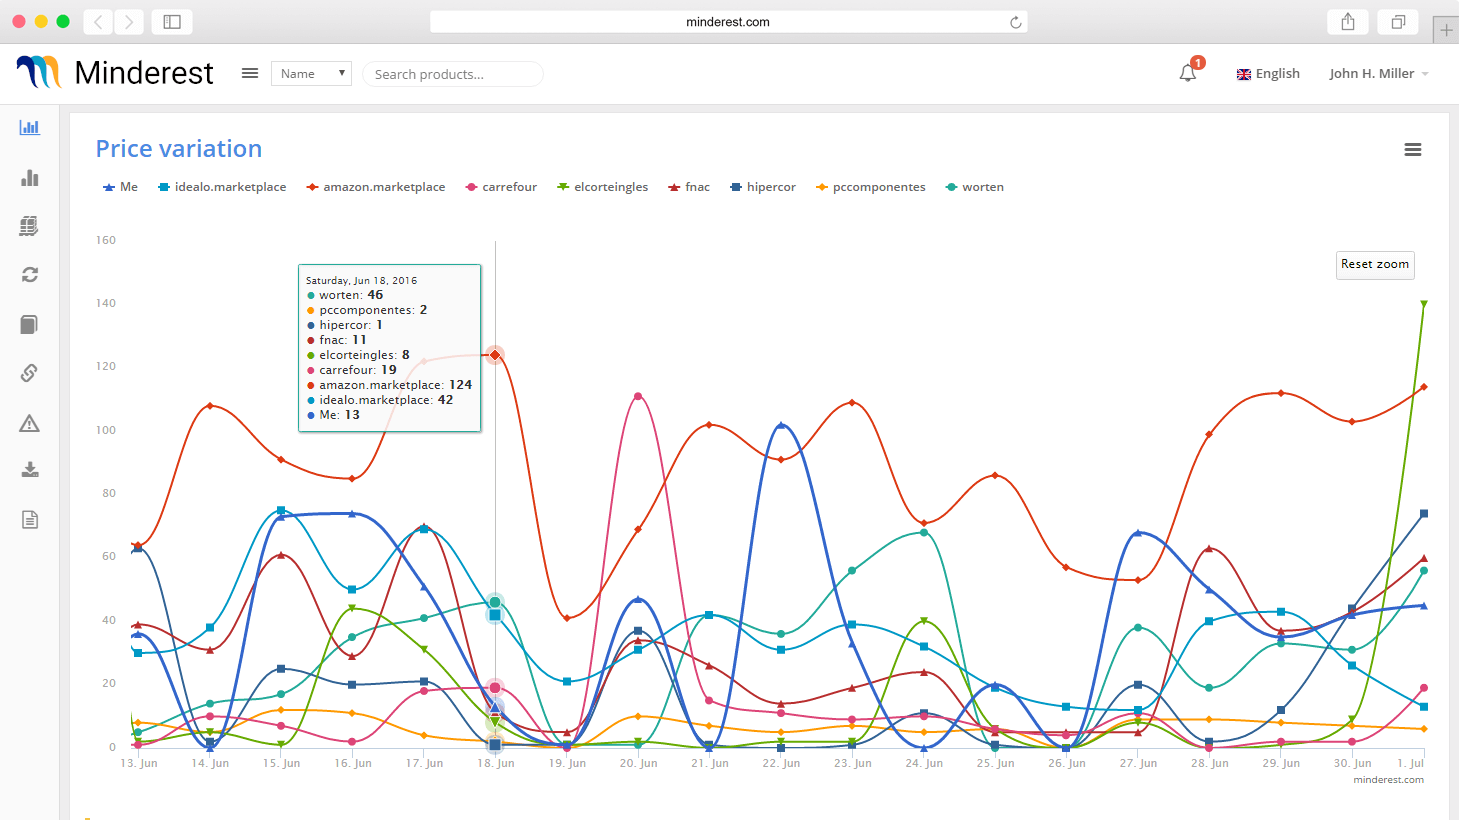Open the chart export menu icon
The image size is (1459, 820).
pyautogui.click(x=1413, y=149)
